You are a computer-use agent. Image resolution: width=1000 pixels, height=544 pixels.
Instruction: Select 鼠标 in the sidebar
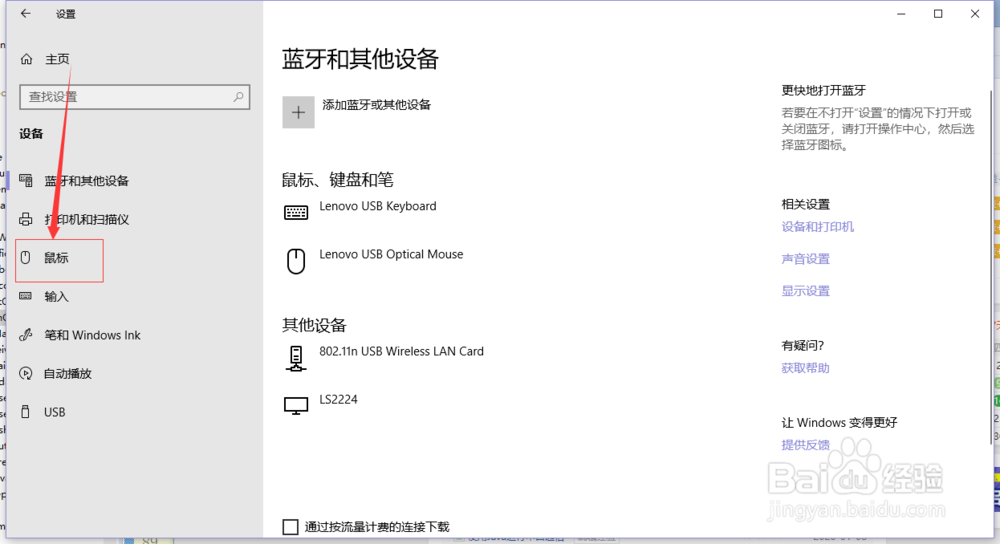coord(56,258)
